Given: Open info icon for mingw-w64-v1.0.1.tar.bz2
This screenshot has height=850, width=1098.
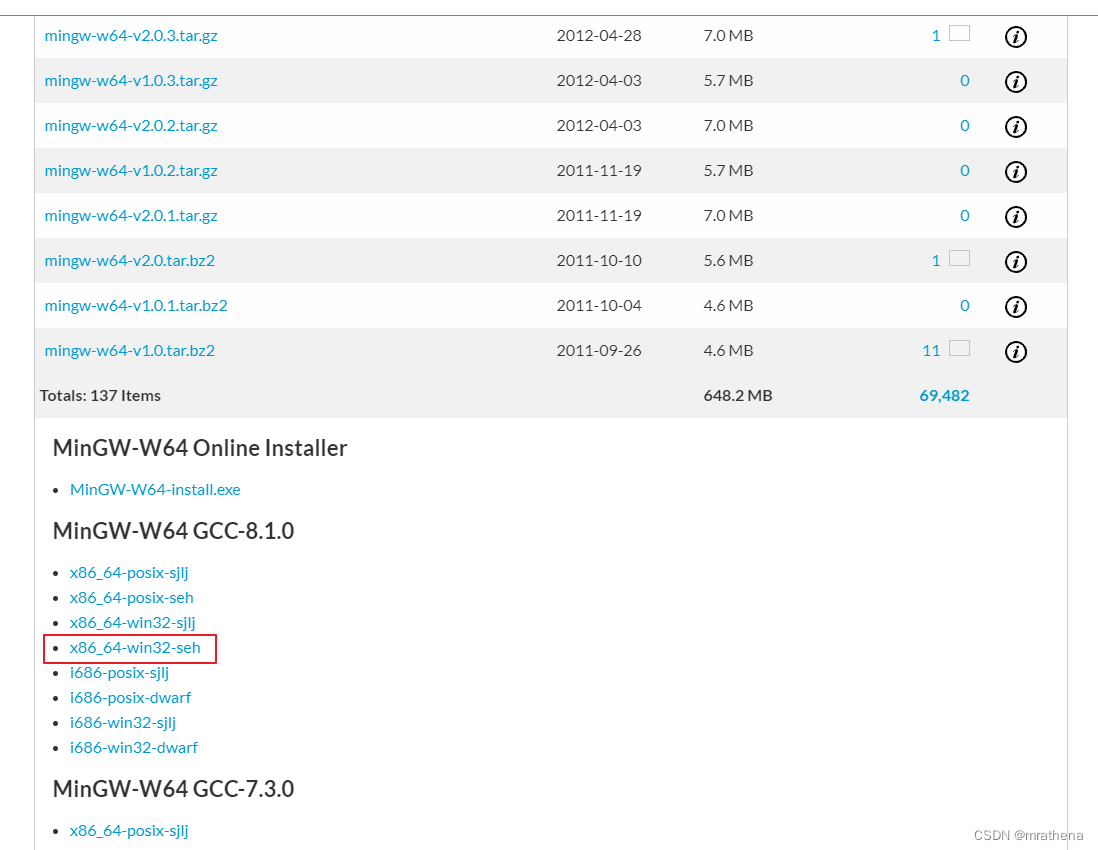Looking at the screenshot, I should pos(1015,306).
